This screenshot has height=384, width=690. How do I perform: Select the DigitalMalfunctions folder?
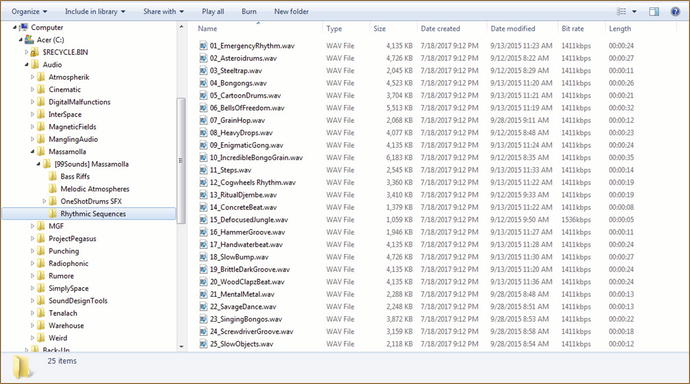pyautogui.click(x=79, y=102)
